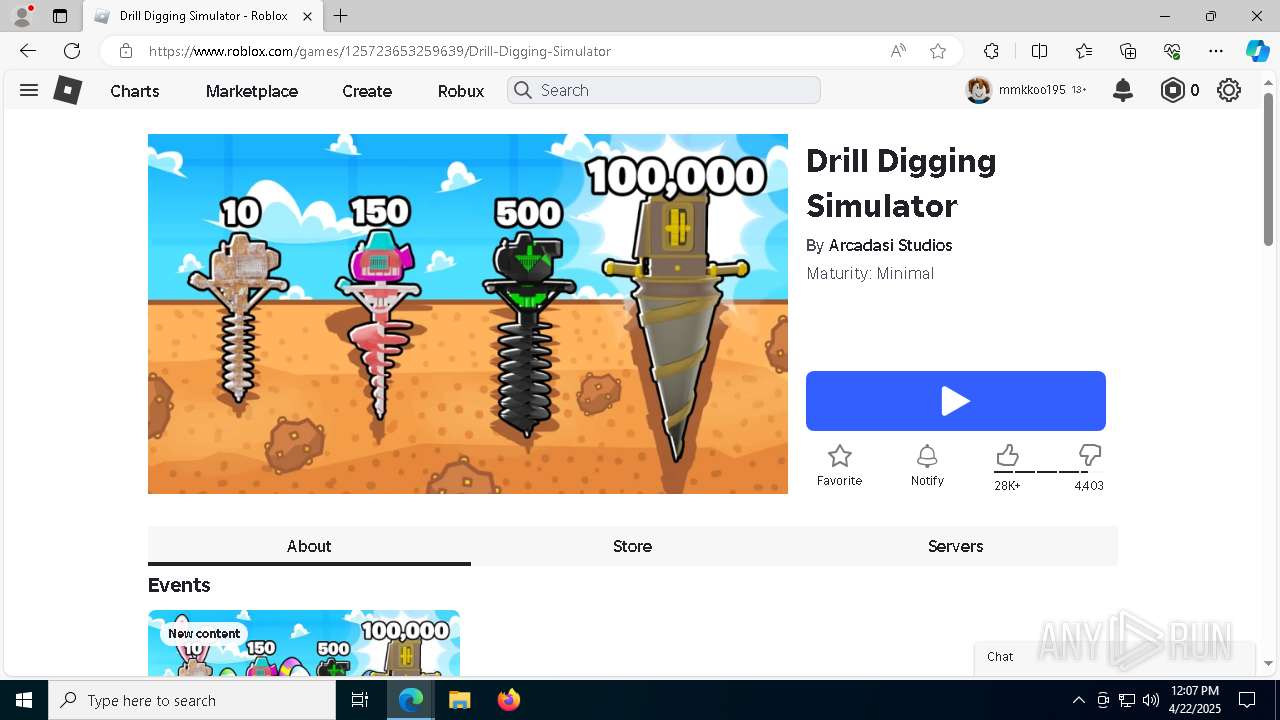Open Edge profile icon
The width and height of the screenshot is (1280, 720).
[x=22, y=16]
